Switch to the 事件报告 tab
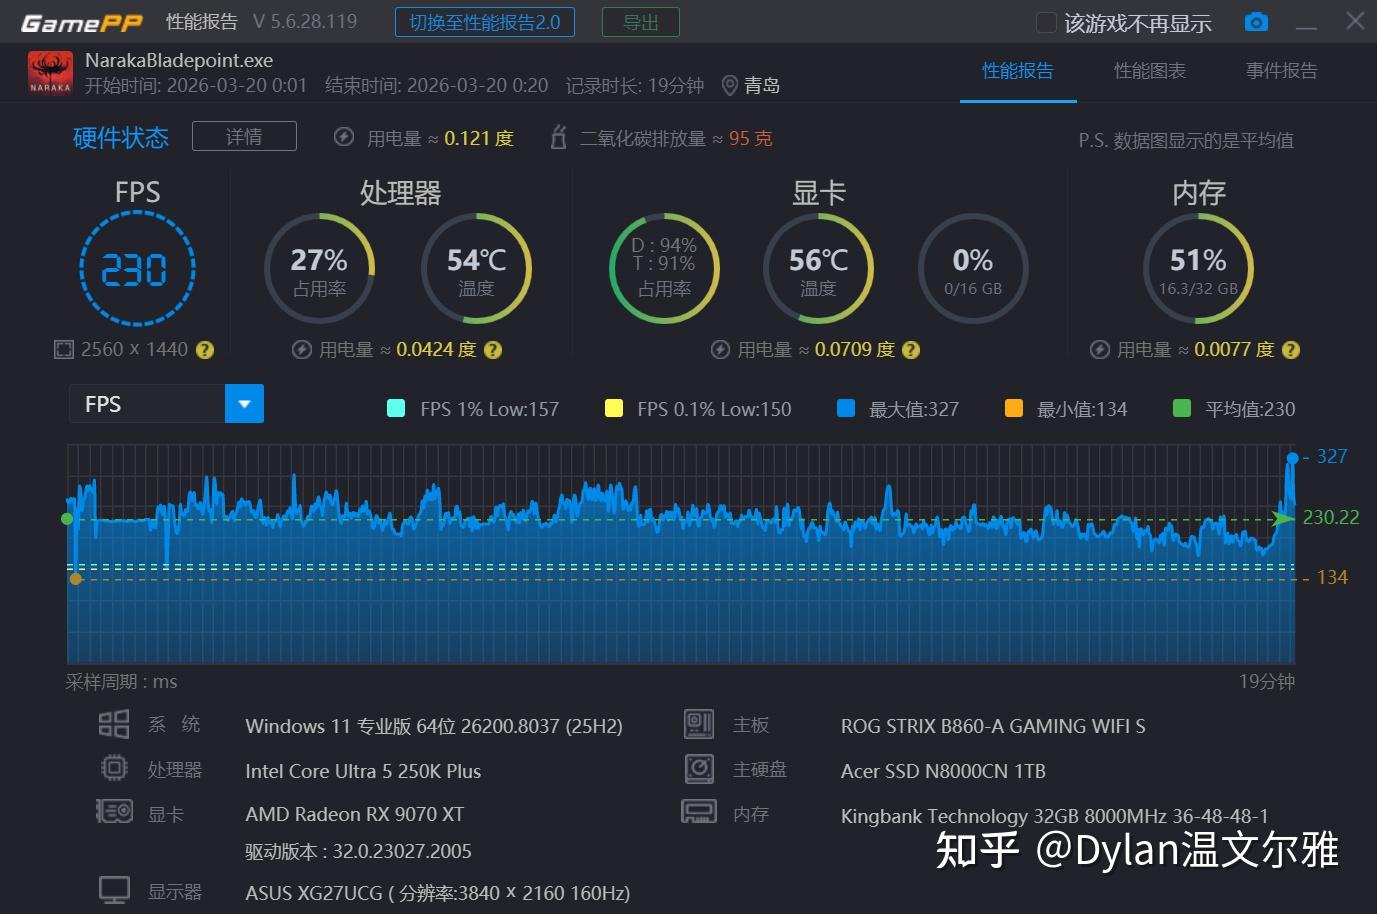This screenshot has height=914, width=1377. click(x=1281, y=71)
